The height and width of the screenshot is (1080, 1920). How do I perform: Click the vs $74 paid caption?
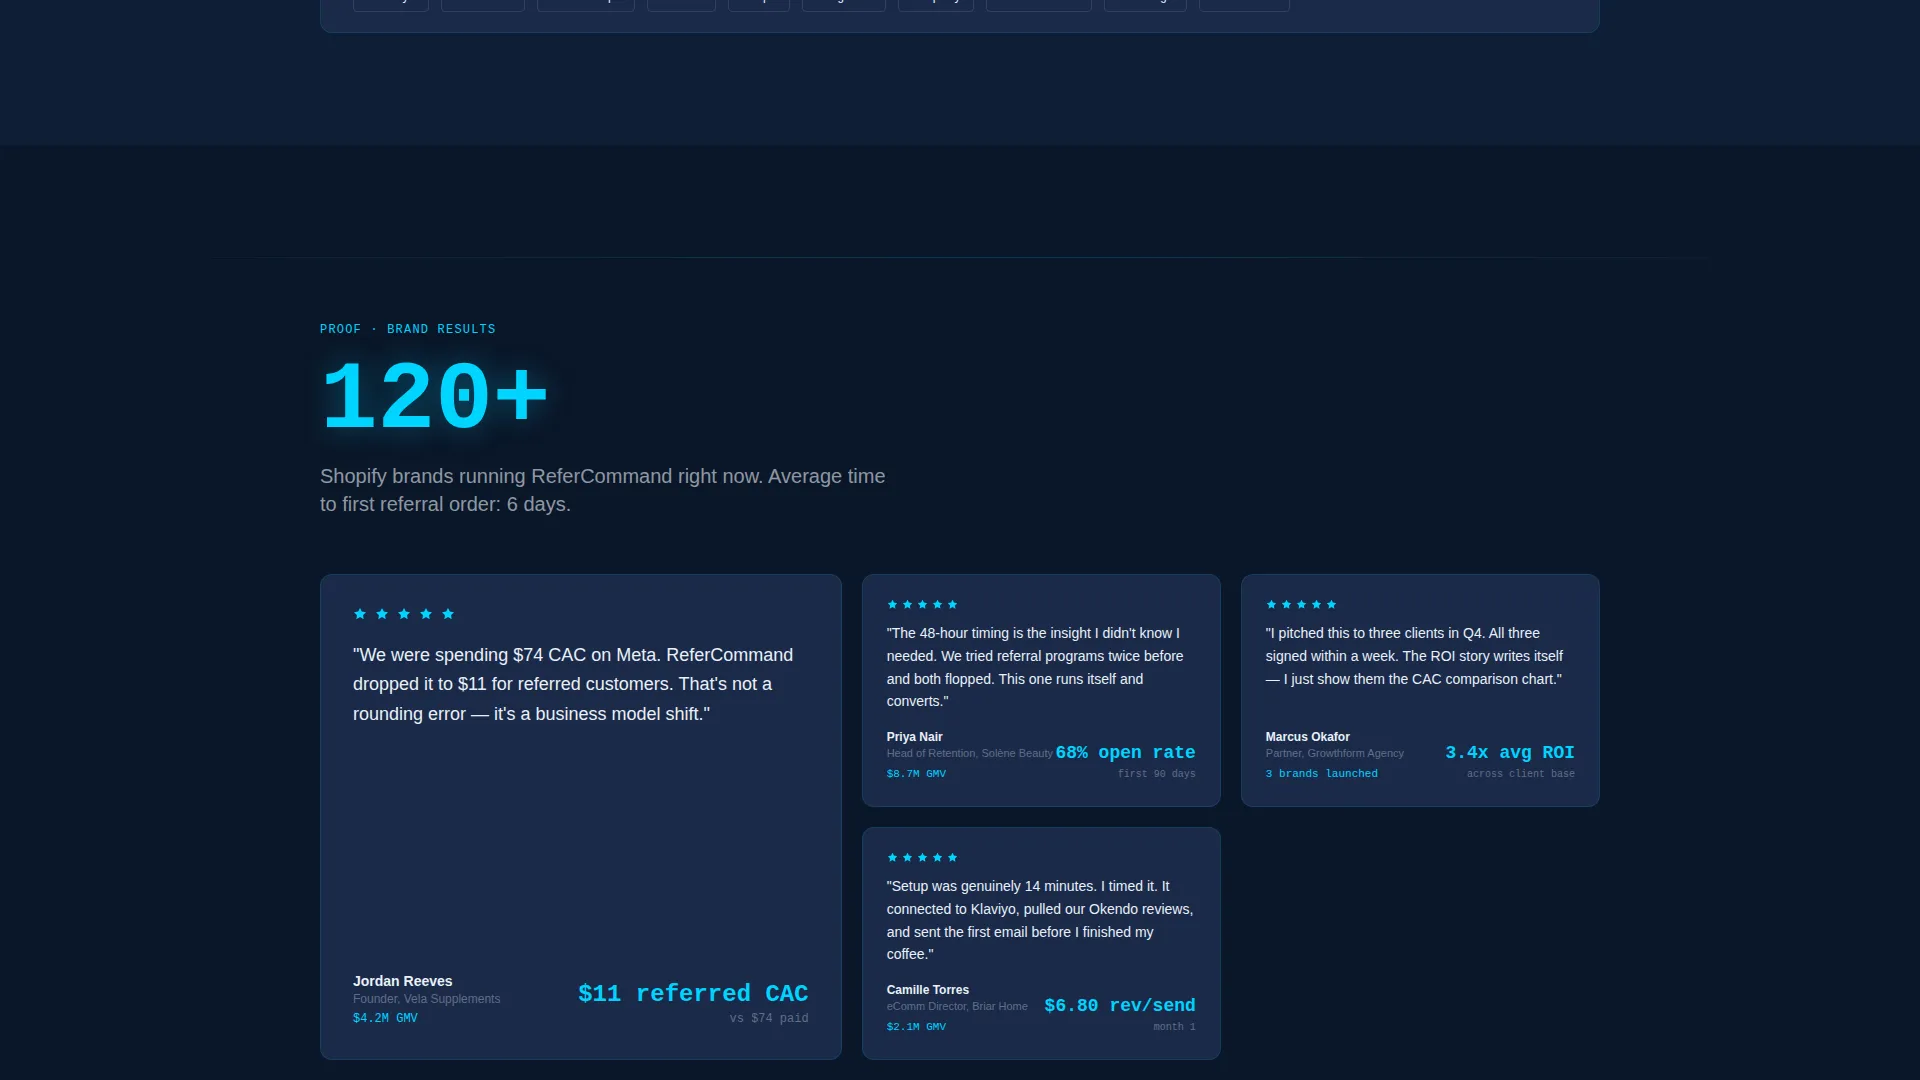click(x=769, y=1018)
